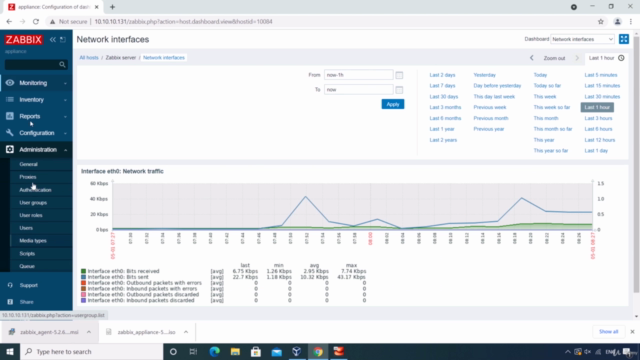The image size is (640, 360).
Task: Click the Bits received green legend swatch
Action: [x=83, y=271]
